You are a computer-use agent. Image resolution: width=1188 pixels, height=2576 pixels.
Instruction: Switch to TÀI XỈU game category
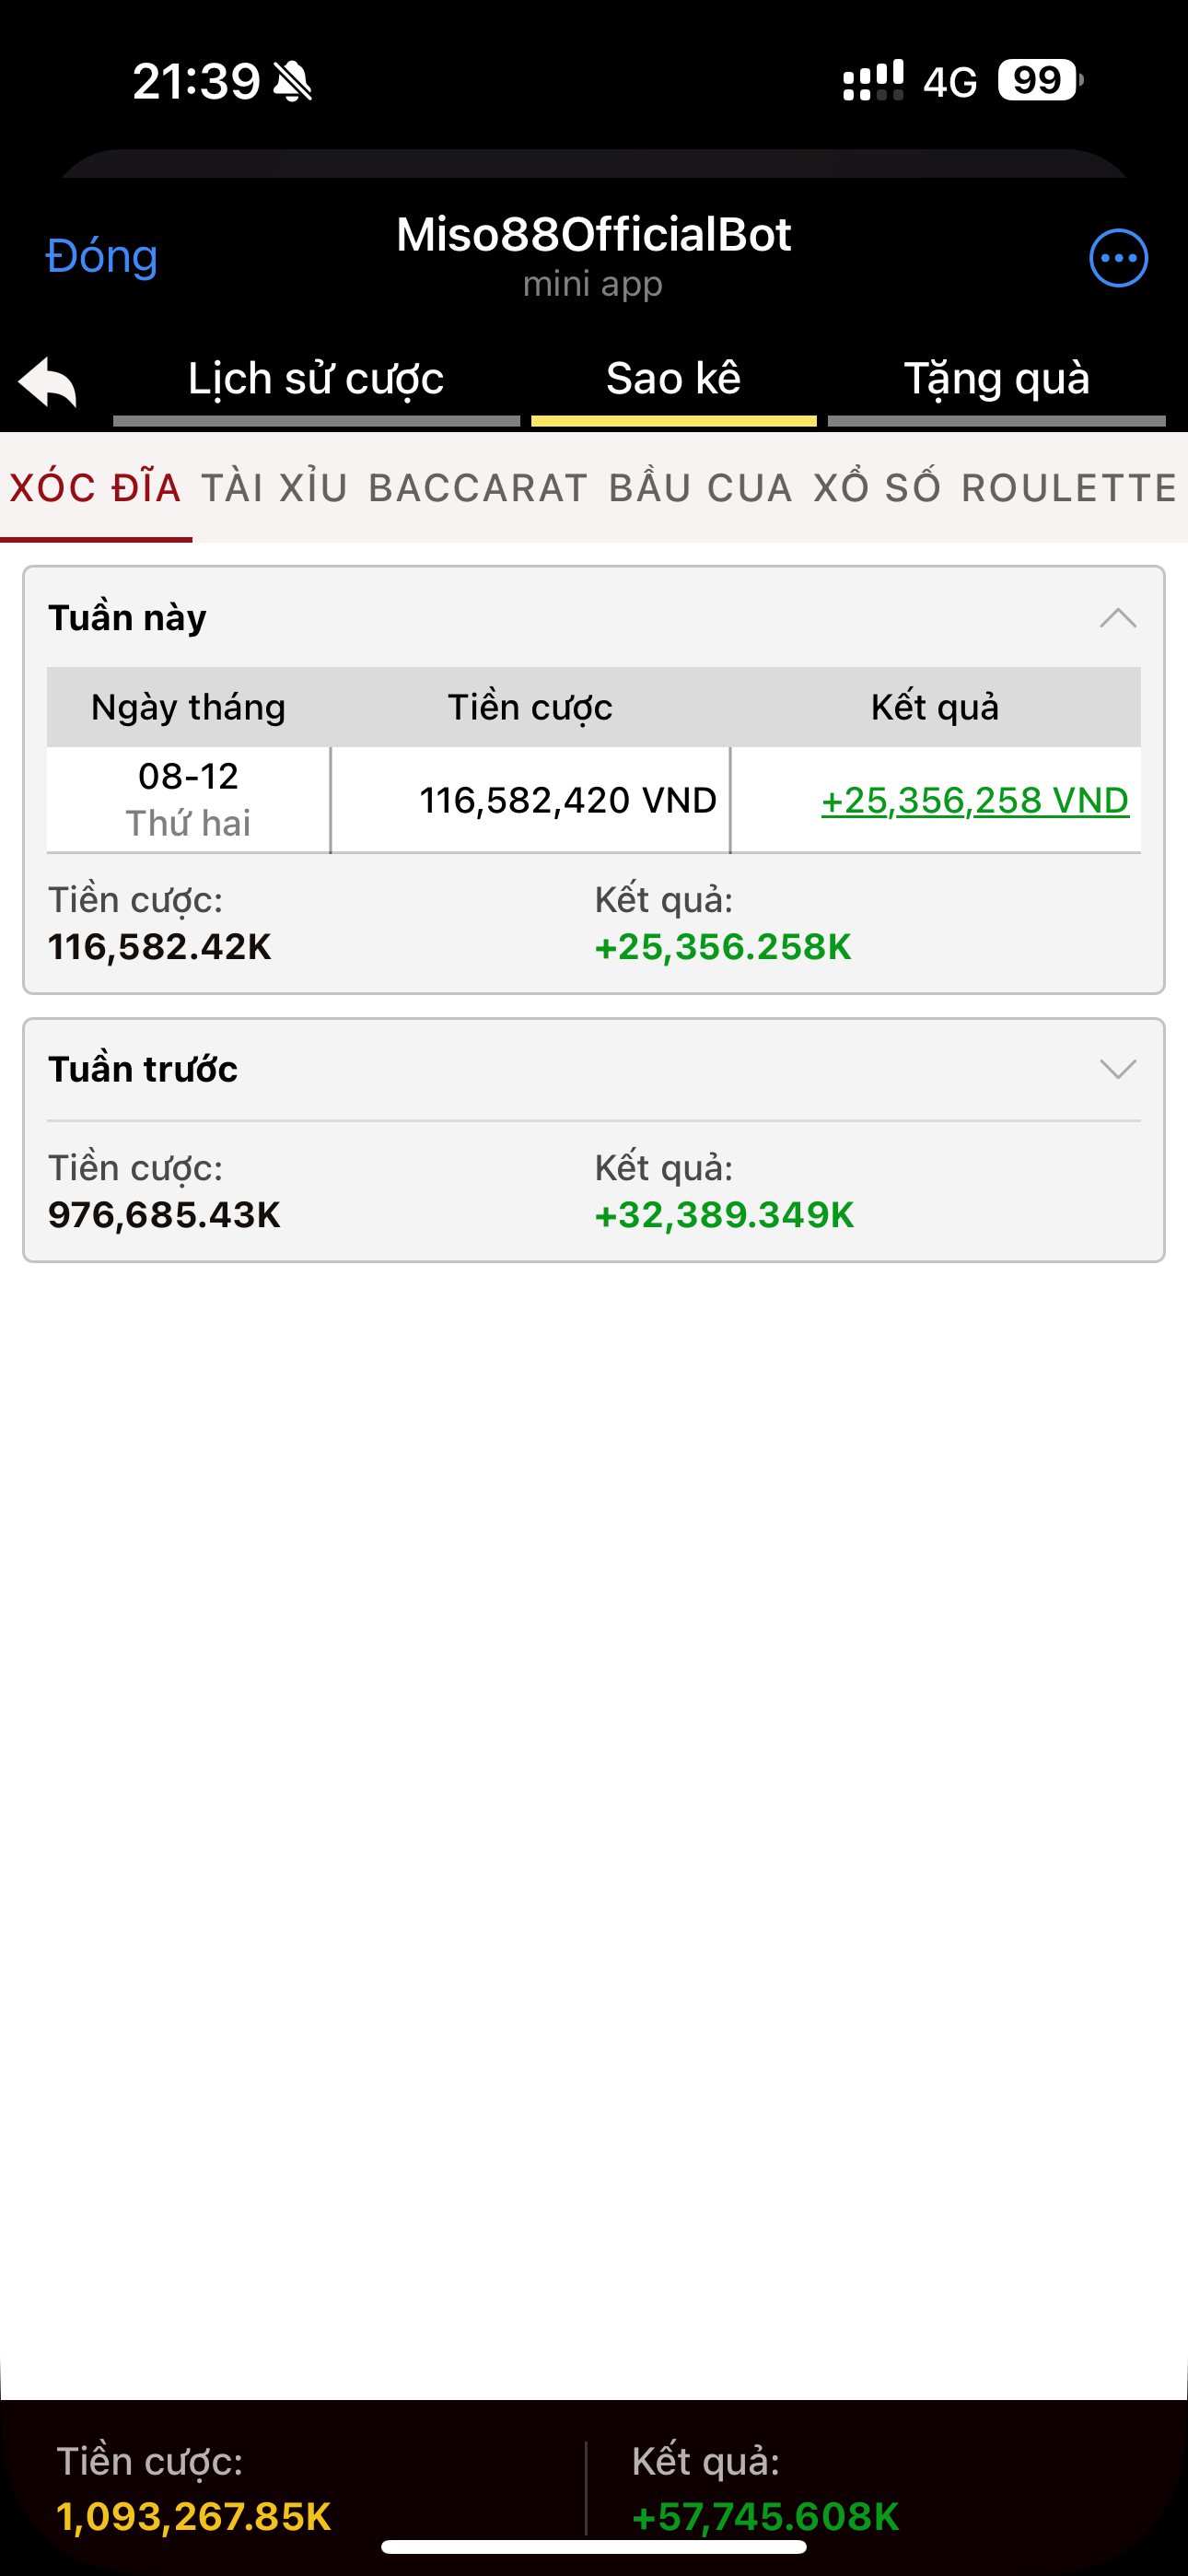tap(275, 488)
